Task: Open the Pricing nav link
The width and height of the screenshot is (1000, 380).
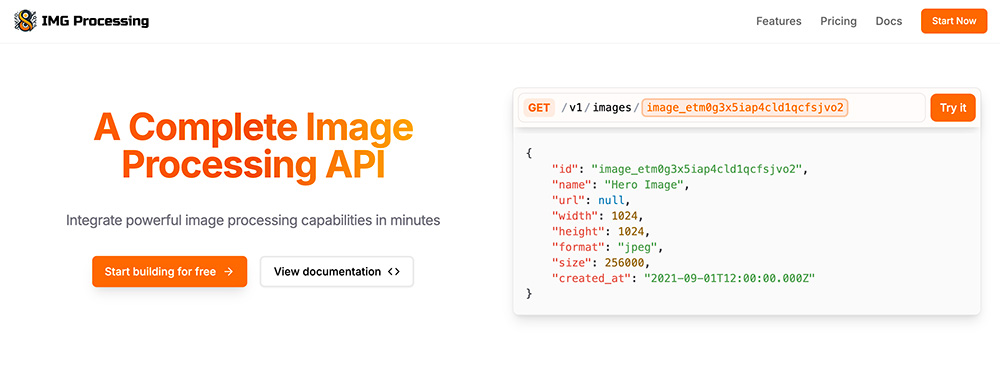Action: (x=838, y=21)
